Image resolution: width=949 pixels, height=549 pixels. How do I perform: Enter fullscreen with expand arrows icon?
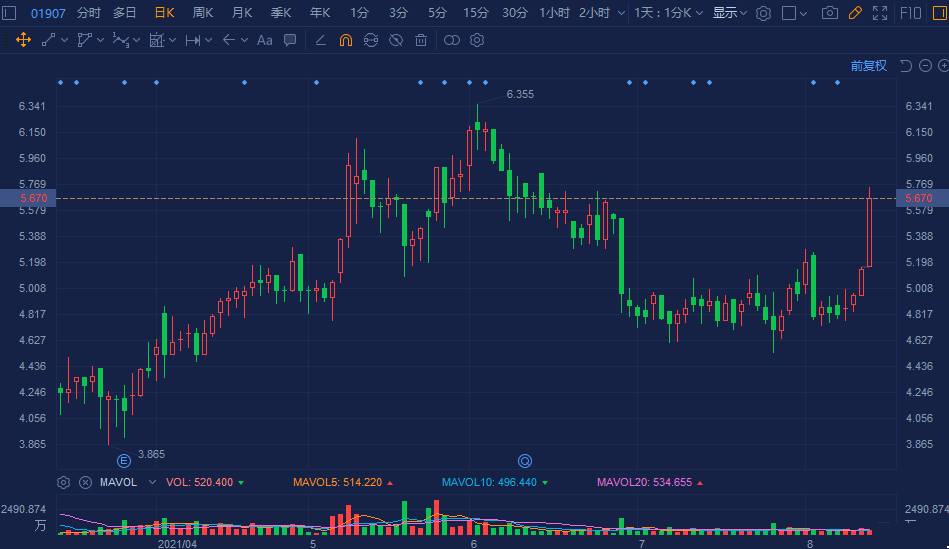tap(880, 13)
